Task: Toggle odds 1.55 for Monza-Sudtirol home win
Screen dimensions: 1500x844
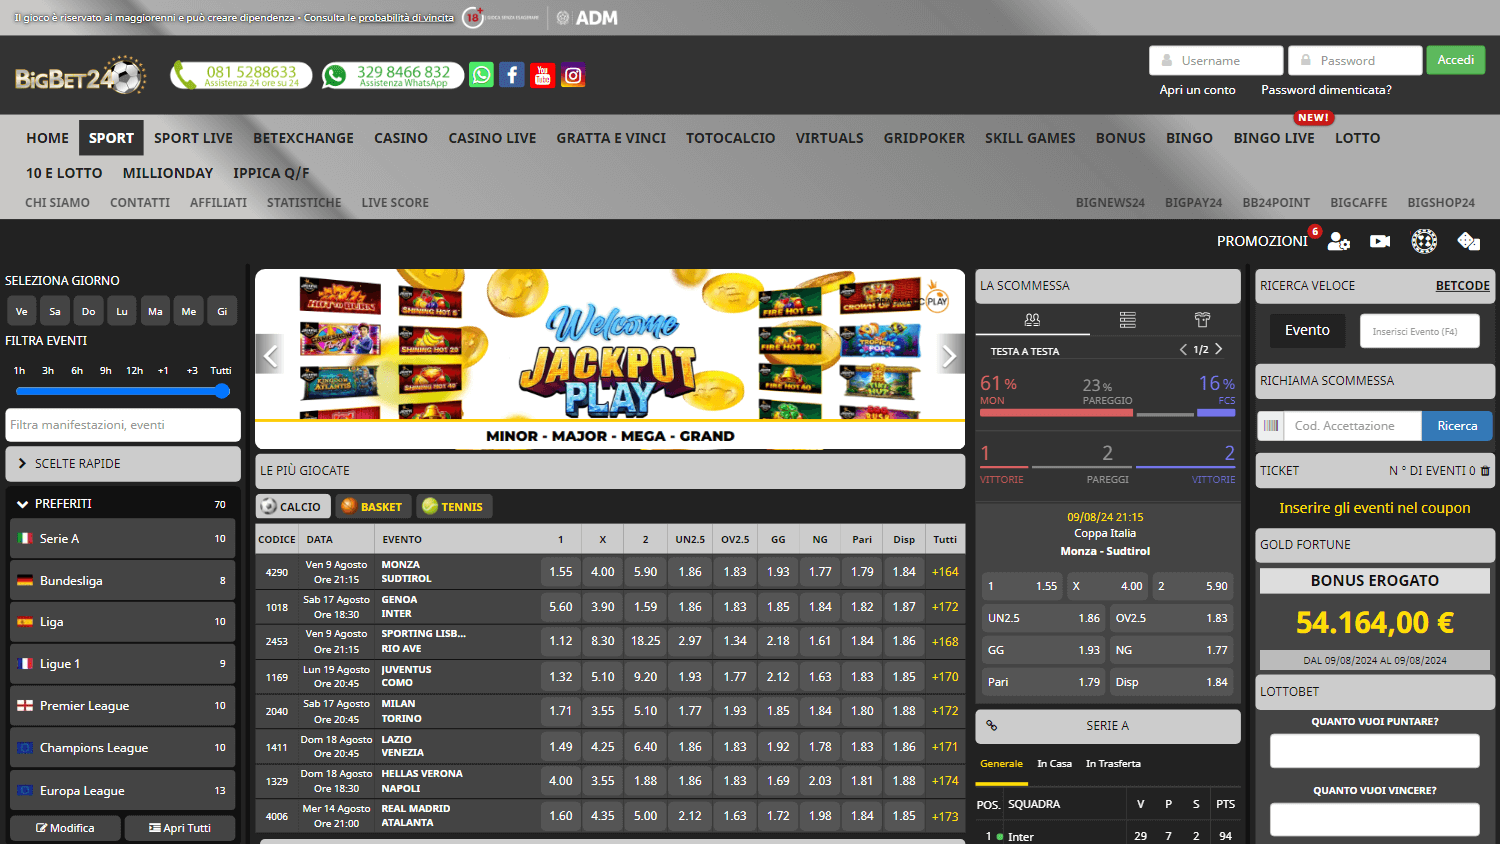Action: point(561,572)
